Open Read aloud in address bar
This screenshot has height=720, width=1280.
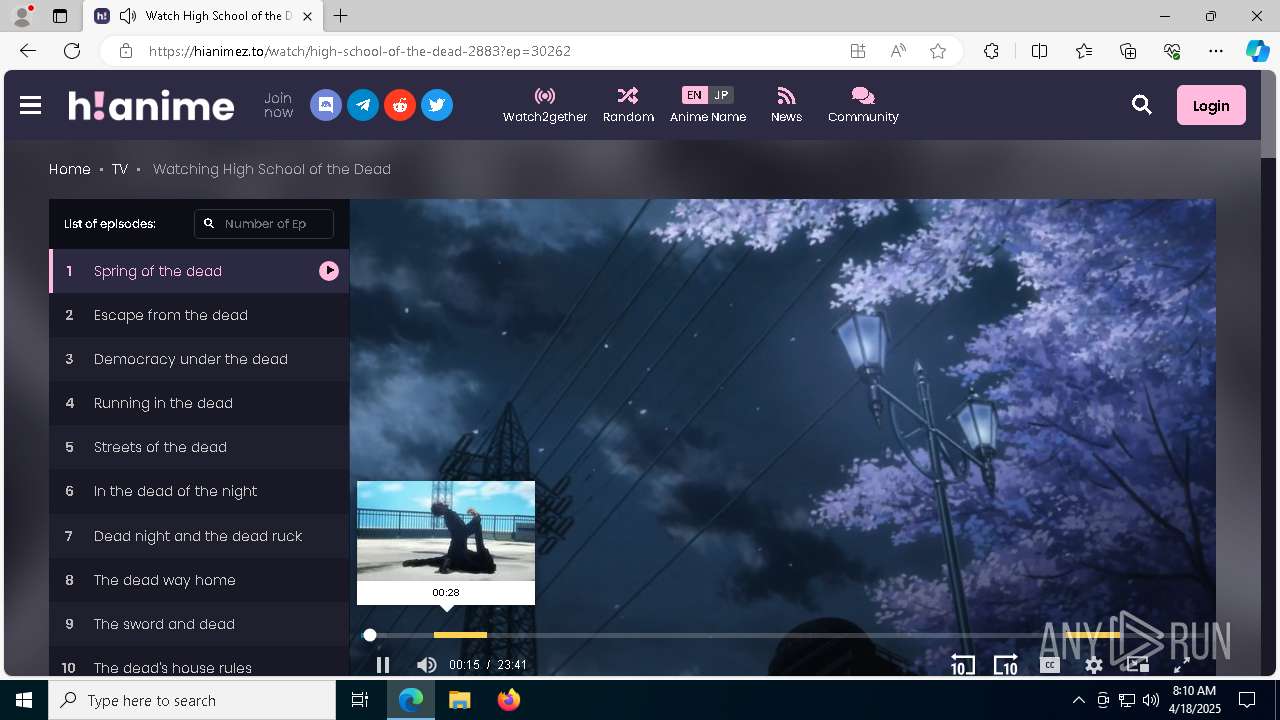898,51
